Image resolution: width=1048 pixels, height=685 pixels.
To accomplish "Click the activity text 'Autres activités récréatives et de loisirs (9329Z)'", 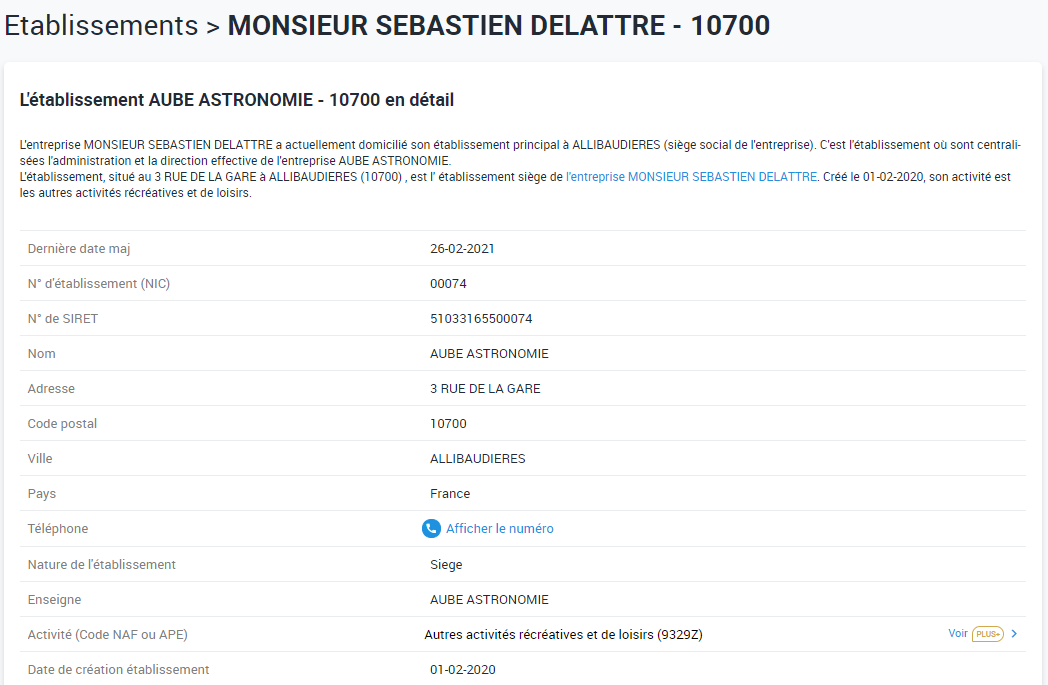I will [563, 635].
